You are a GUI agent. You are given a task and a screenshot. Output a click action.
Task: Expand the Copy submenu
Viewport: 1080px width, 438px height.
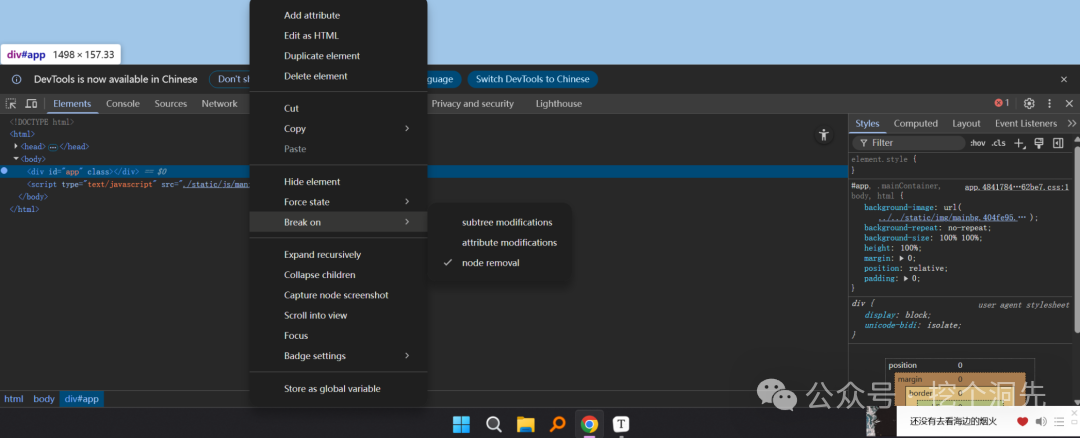[x=338, y=129]
